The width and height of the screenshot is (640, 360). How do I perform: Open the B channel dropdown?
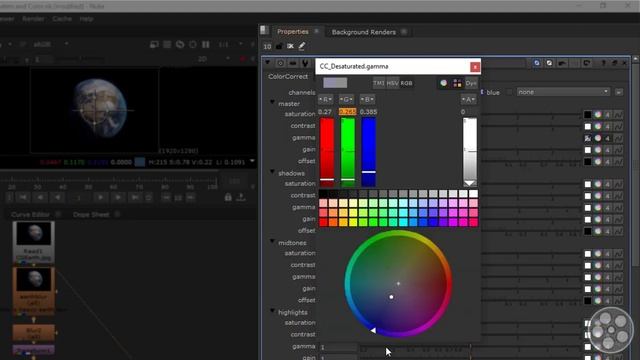pyautogui.click(x=367, y=100)
